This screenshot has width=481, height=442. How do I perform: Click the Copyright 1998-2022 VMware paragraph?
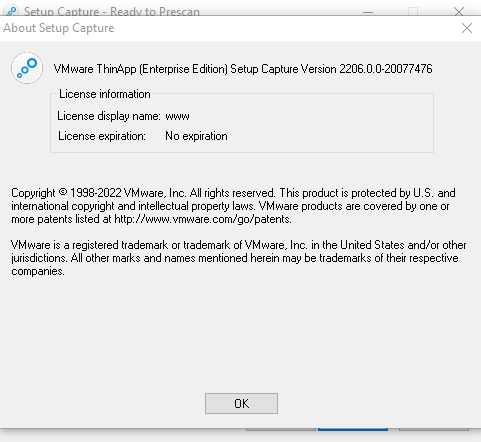point(233,206)
